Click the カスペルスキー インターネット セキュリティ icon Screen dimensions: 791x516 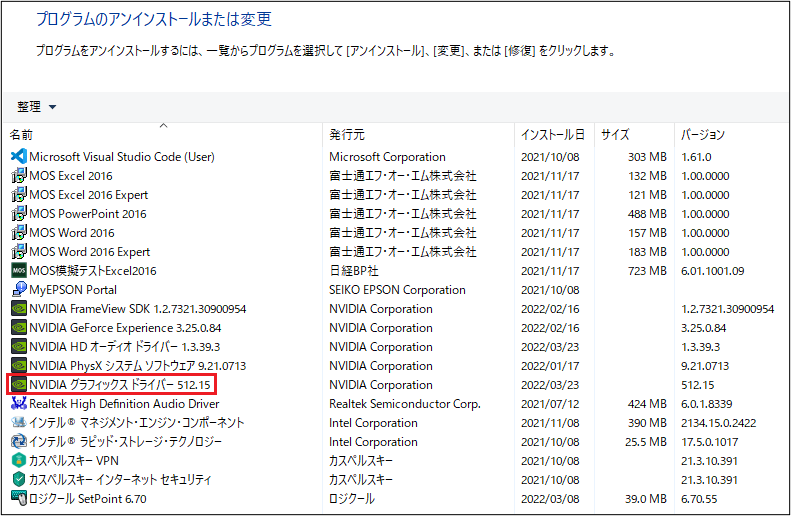pyautogui.click(x=19, y=479)
